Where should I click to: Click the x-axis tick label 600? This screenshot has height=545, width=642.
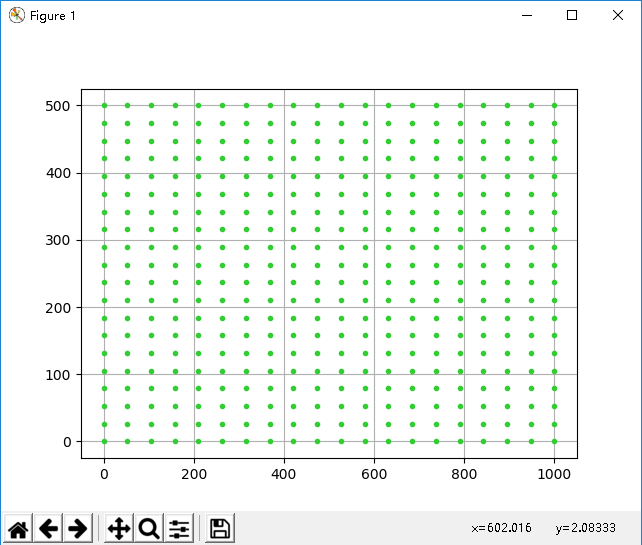tap(374, 474)
